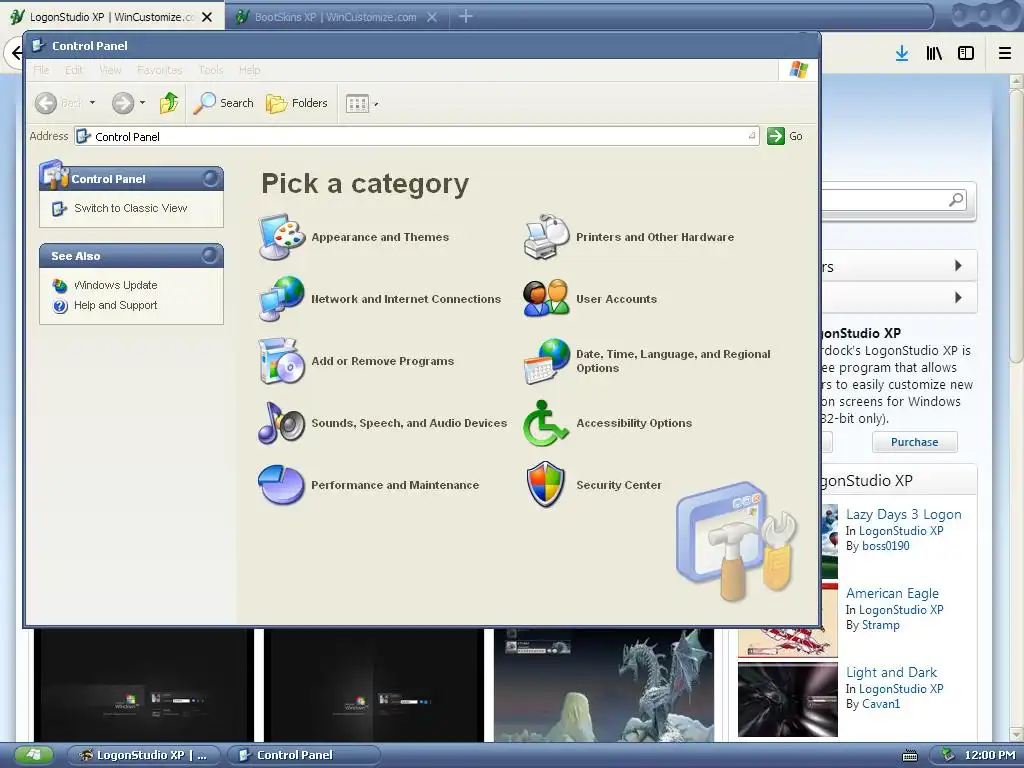Open Appearance and Themes category icon

point(281,236)
